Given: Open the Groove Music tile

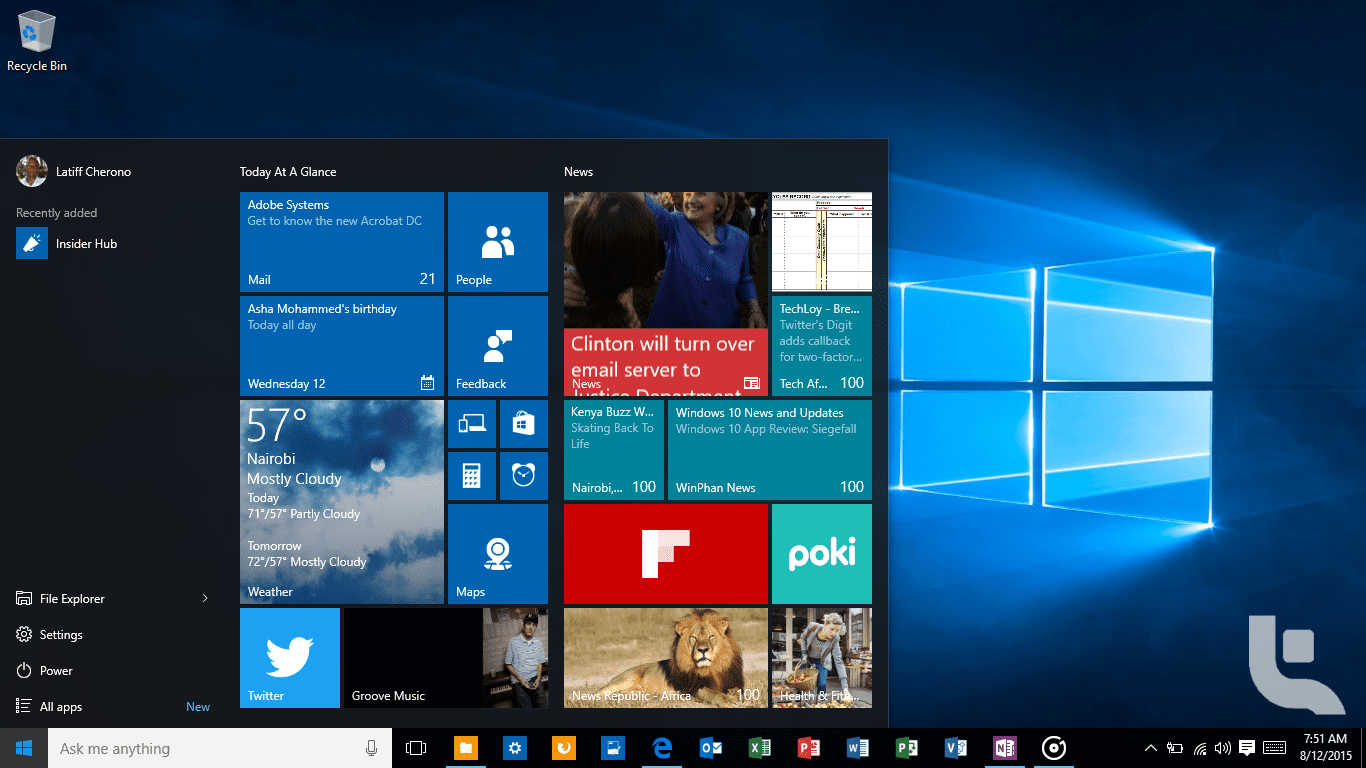Looking at the screenshot, I should (x=446, y=658).
